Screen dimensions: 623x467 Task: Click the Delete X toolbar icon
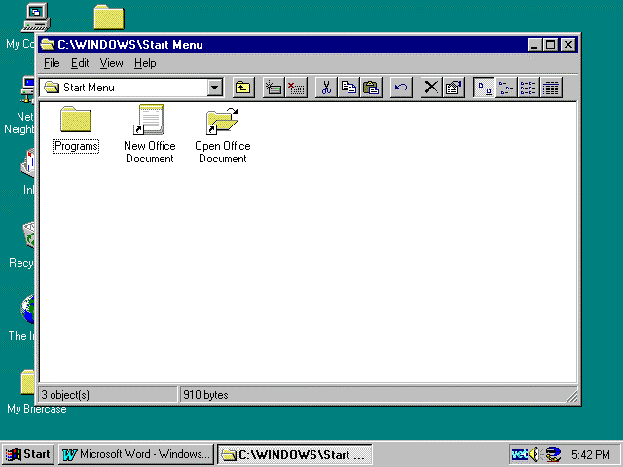431,88
